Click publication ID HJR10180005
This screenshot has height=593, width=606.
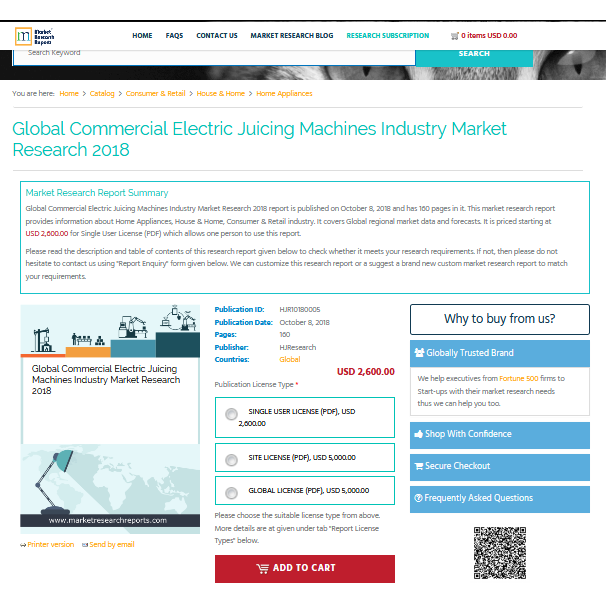click(300, 309)
